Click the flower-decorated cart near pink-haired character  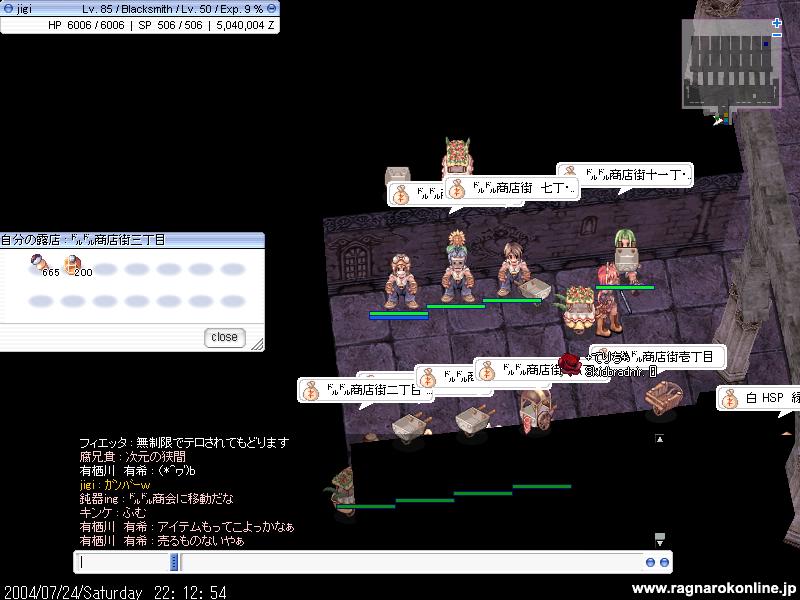[579, 307]
